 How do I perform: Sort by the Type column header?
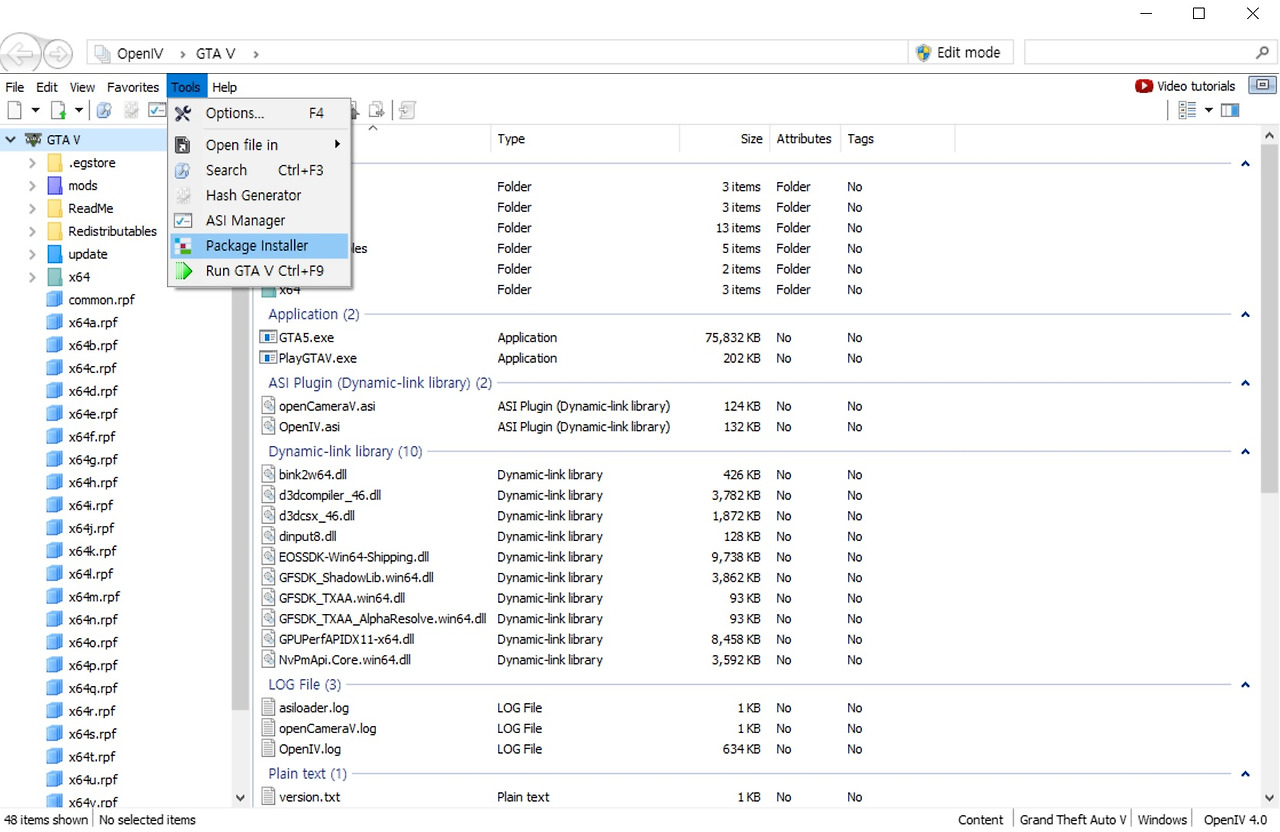[x=585, y=139]
